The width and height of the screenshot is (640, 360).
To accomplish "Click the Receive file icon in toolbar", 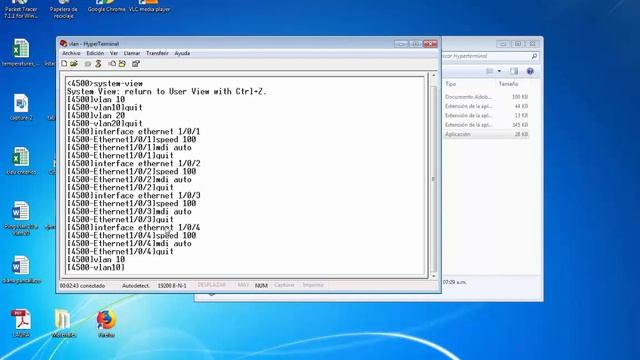I will (x=122, y=64).
